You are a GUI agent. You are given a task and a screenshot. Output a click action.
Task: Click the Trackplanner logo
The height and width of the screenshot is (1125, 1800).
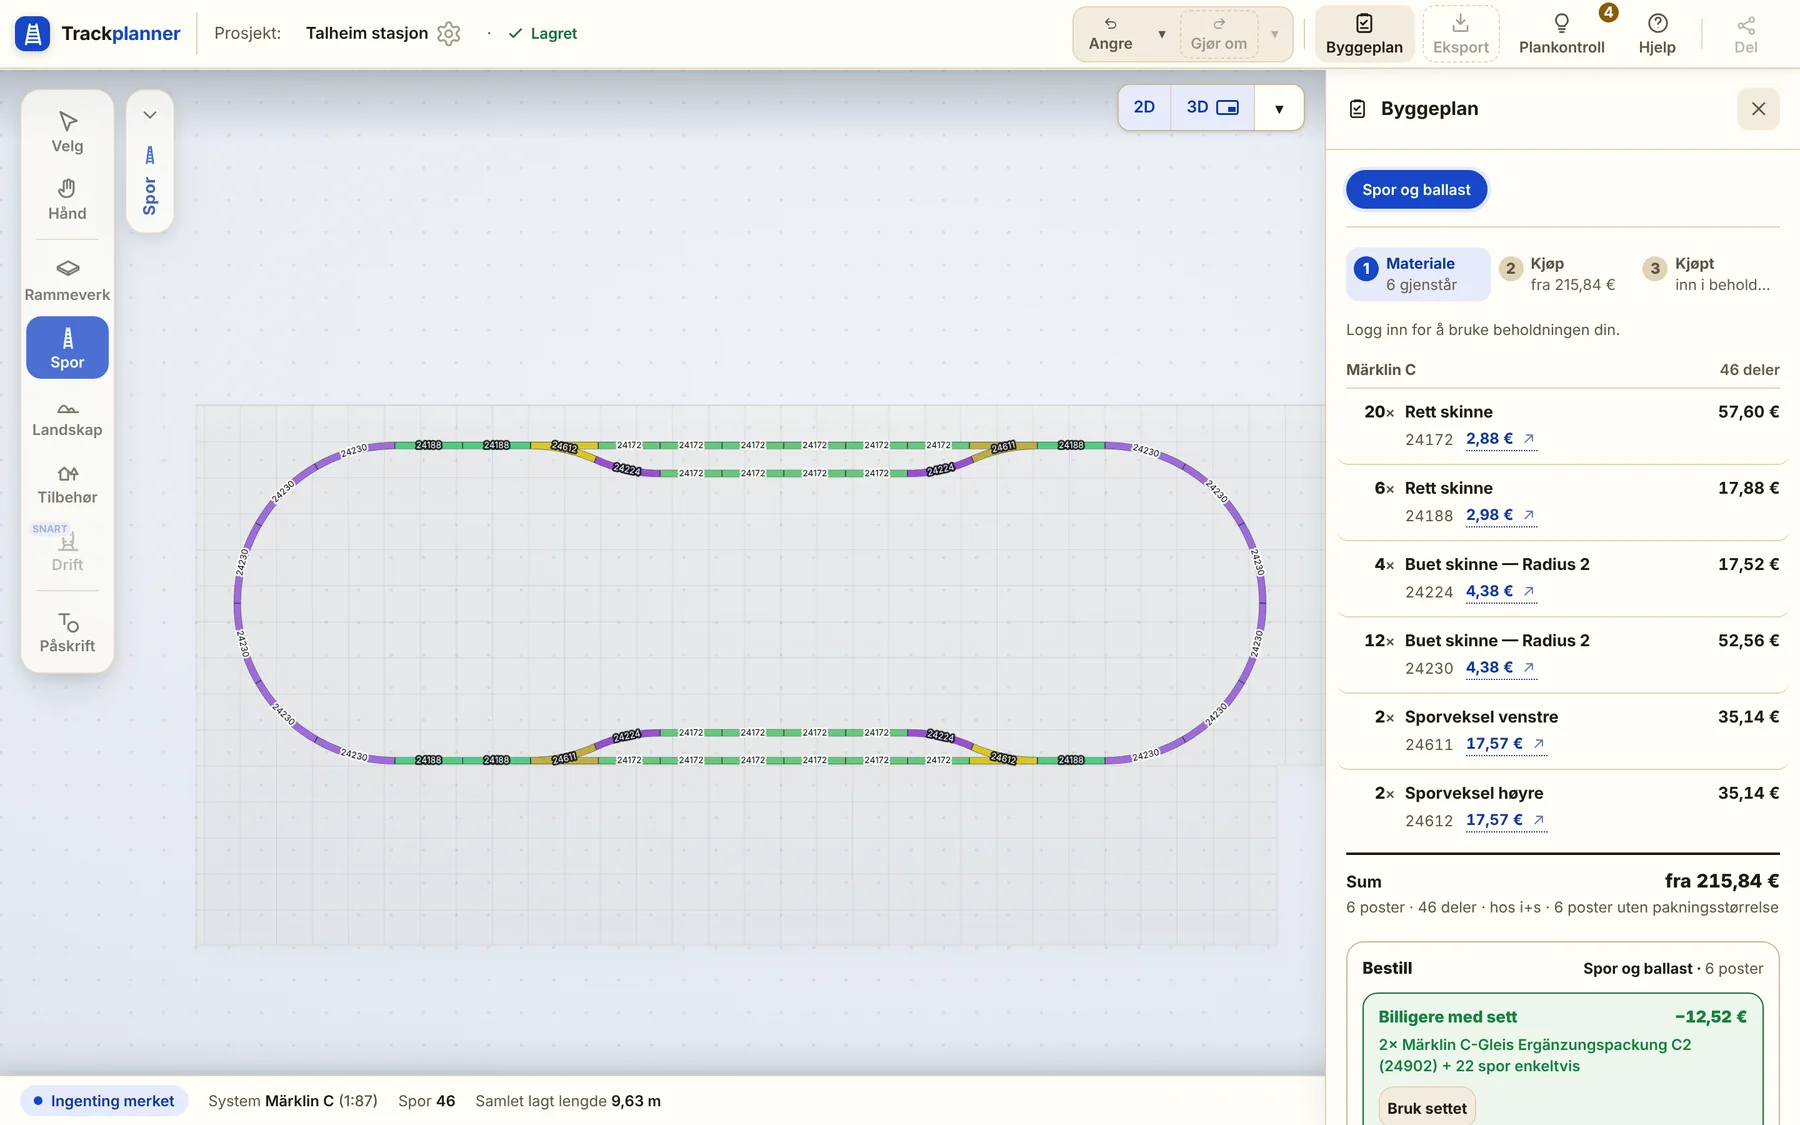[x=98, y=33]
